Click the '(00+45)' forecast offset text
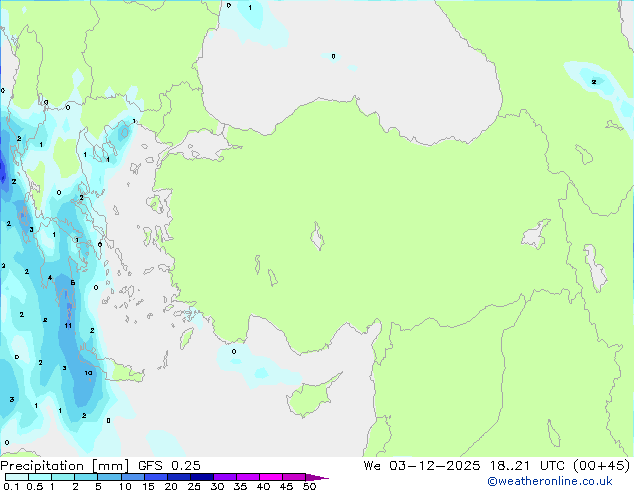Image resolution: width=634 pixels, height=490 pixels. point(601,466)
